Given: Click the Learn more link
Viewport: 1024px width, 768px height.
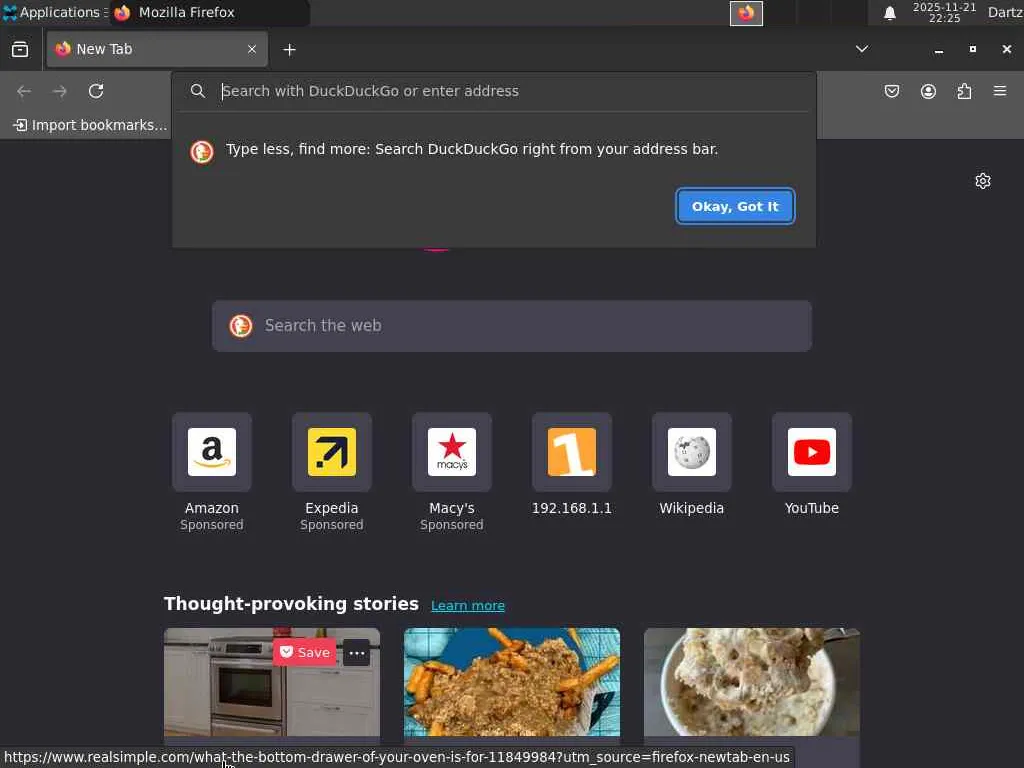Looking at the screenshot, I should [468, 605].
